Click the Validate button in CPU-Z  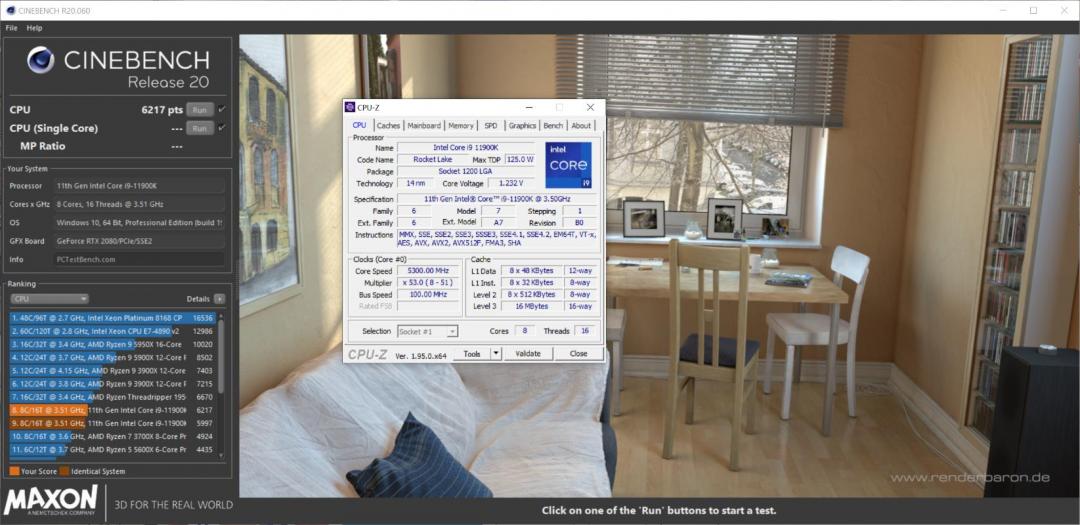point(528,353)
